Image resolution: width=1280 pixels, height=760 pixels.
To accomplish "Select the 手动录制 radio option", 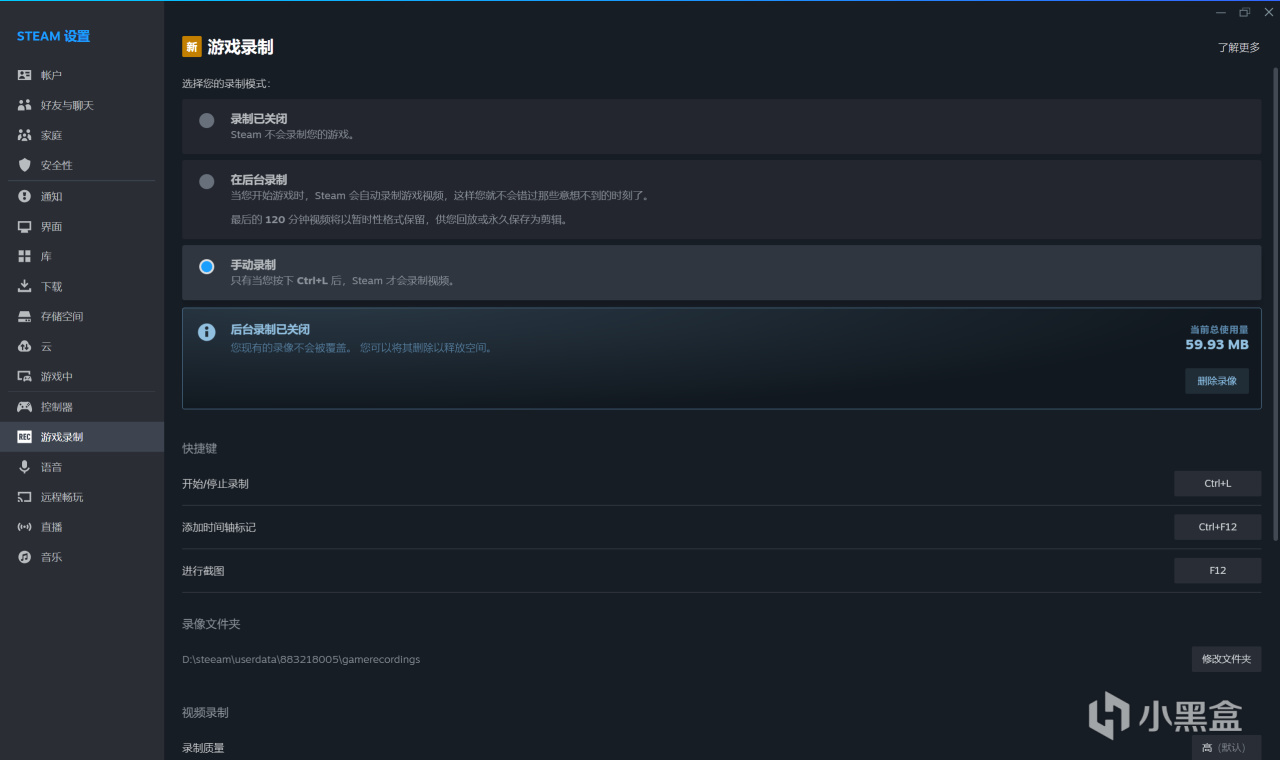I will tap(207, 267).
